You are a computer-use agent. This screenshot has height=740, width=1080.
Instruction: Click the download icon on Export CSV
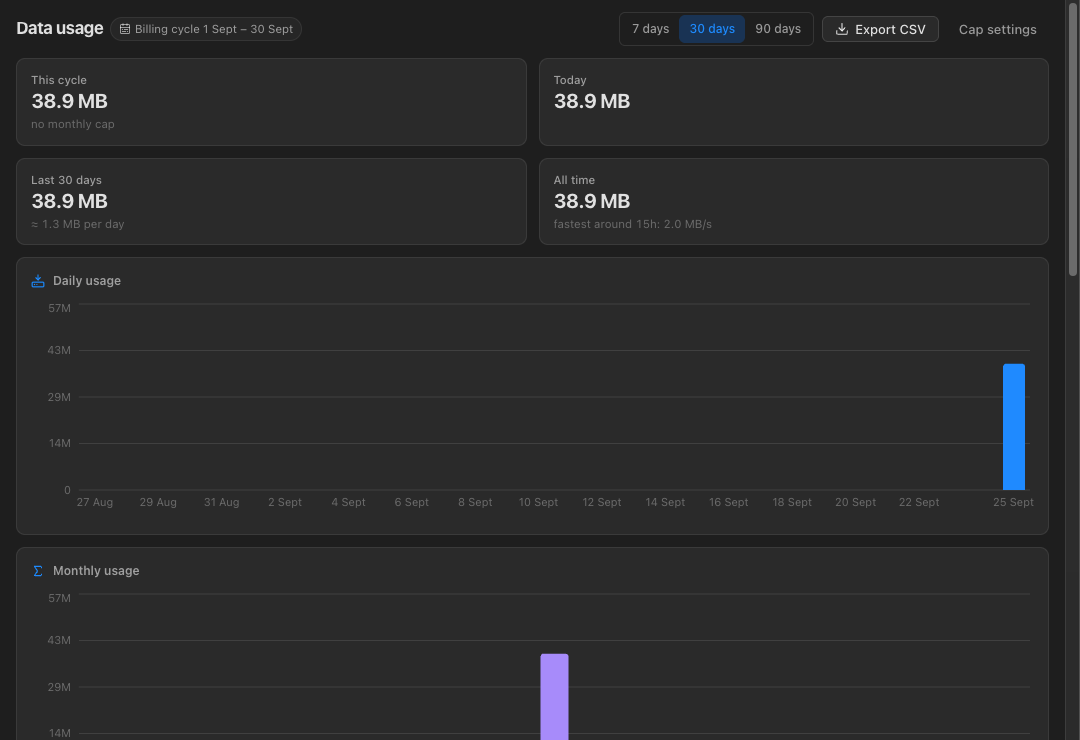(x=842, y=29)
